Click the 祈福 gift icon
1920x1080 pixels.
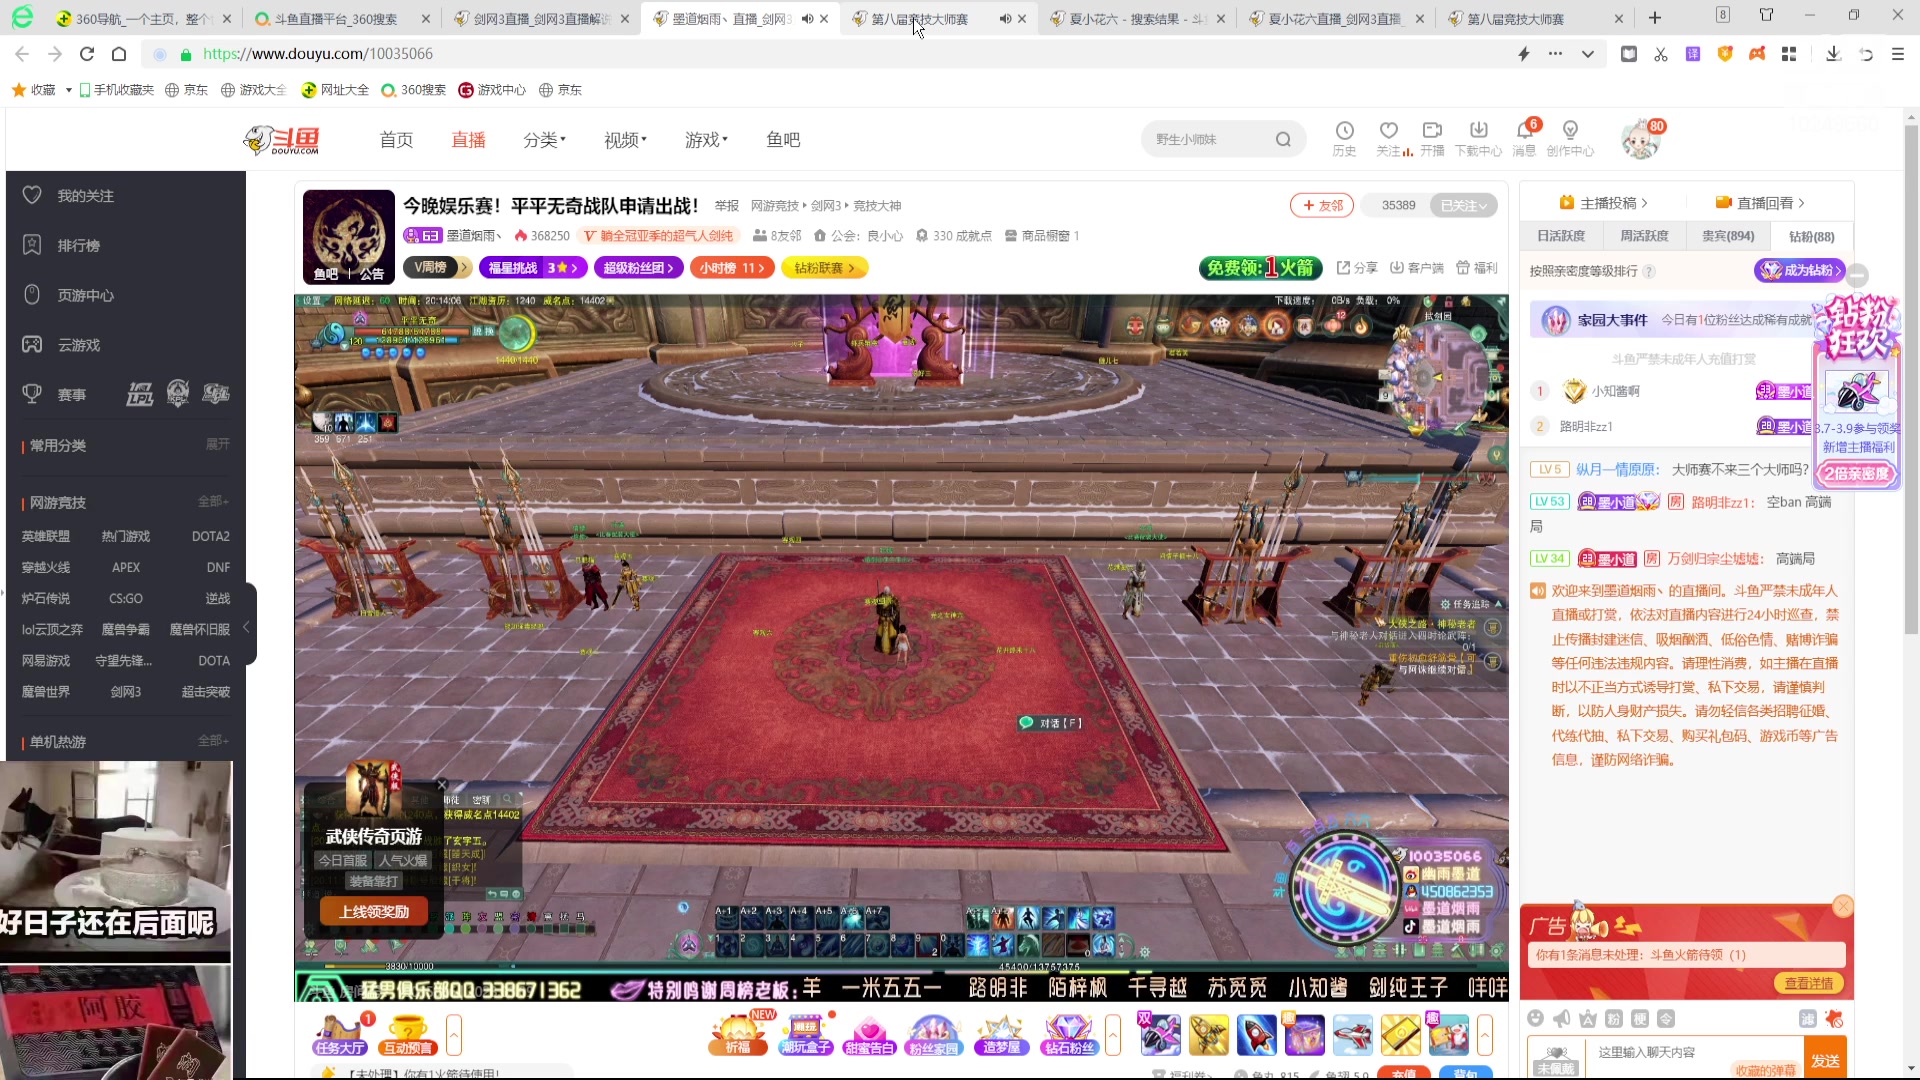point(738,1035)
